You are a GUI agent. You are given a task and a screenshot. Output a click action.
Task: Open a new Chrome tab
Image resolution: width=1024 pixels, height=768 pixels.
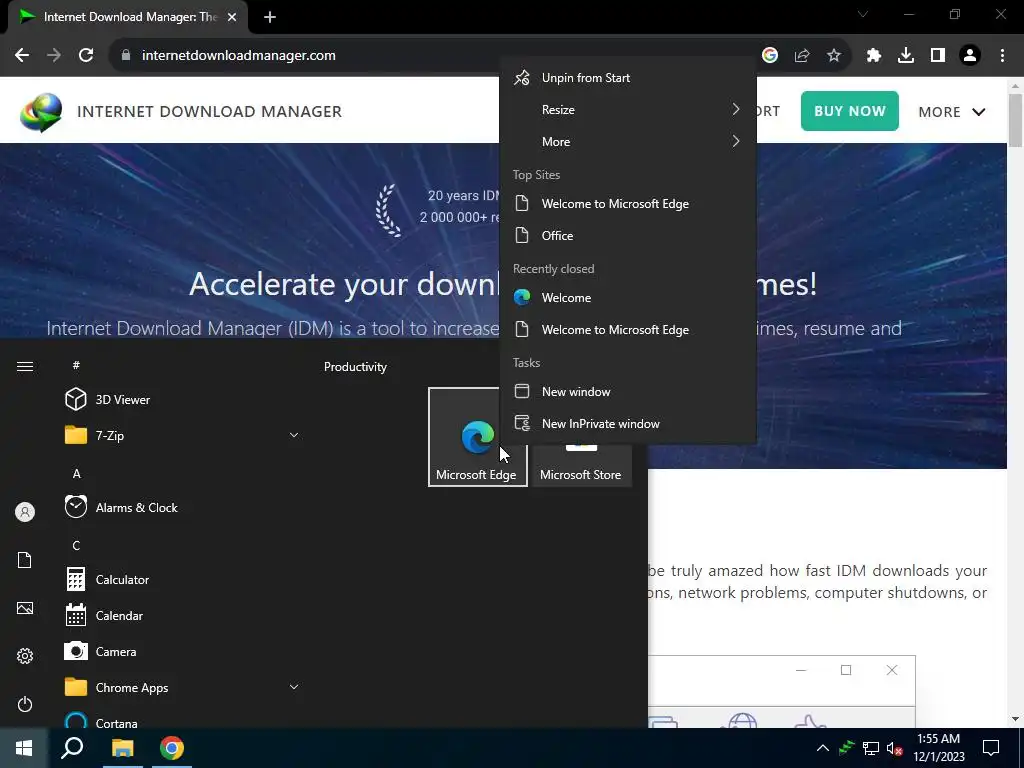pos(270,17)
